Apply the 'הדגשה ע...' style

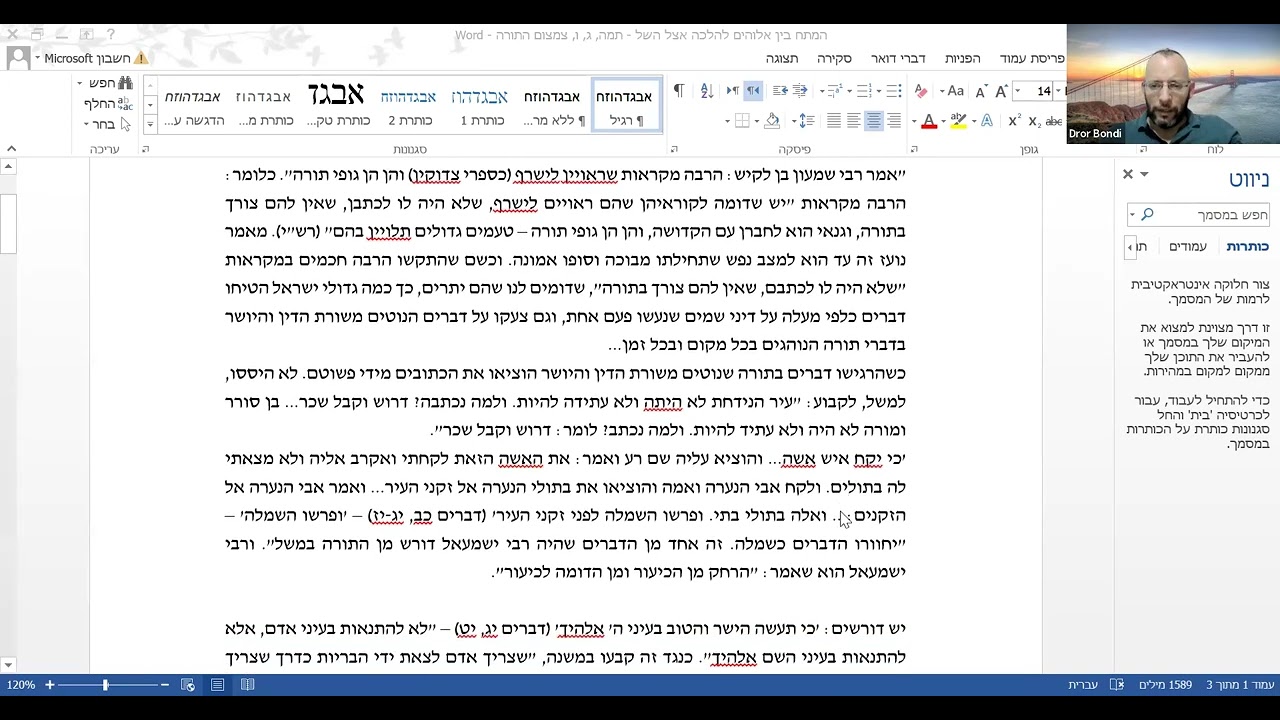(192, 106)
